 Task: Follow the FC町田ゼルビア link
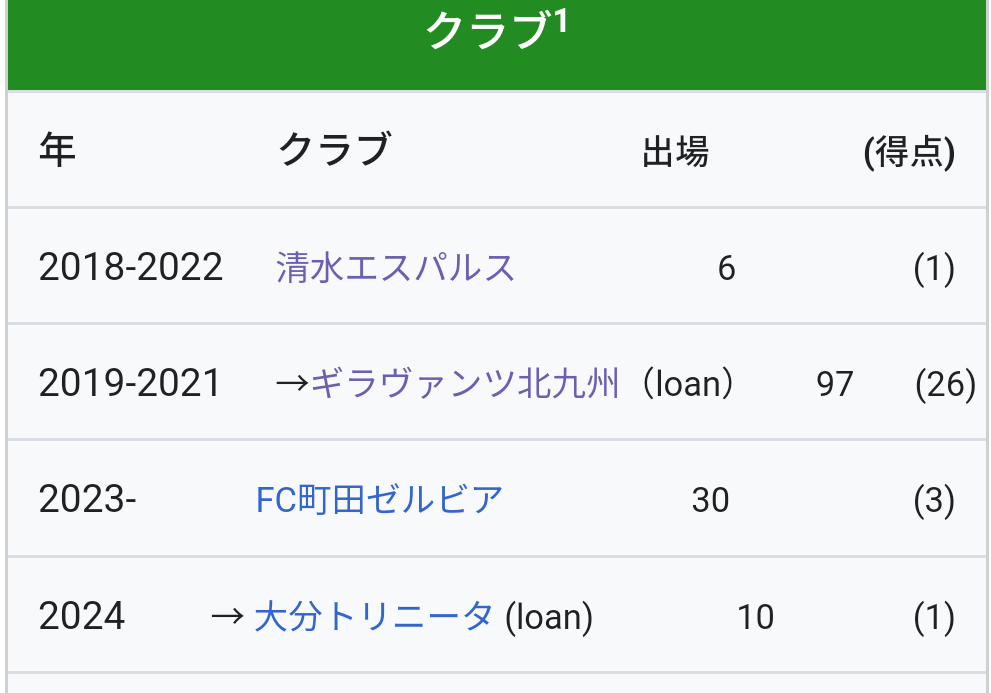[379, 500]
